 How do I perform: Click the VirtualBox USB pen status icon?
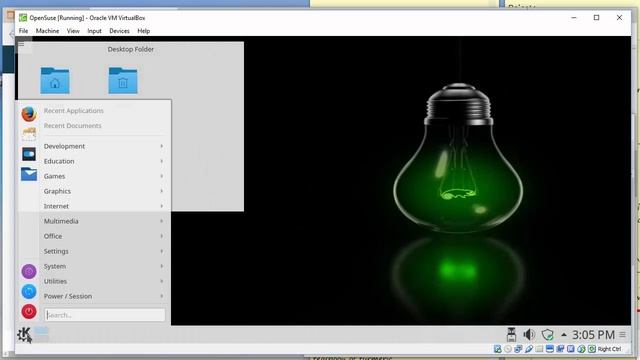point(529,349)
